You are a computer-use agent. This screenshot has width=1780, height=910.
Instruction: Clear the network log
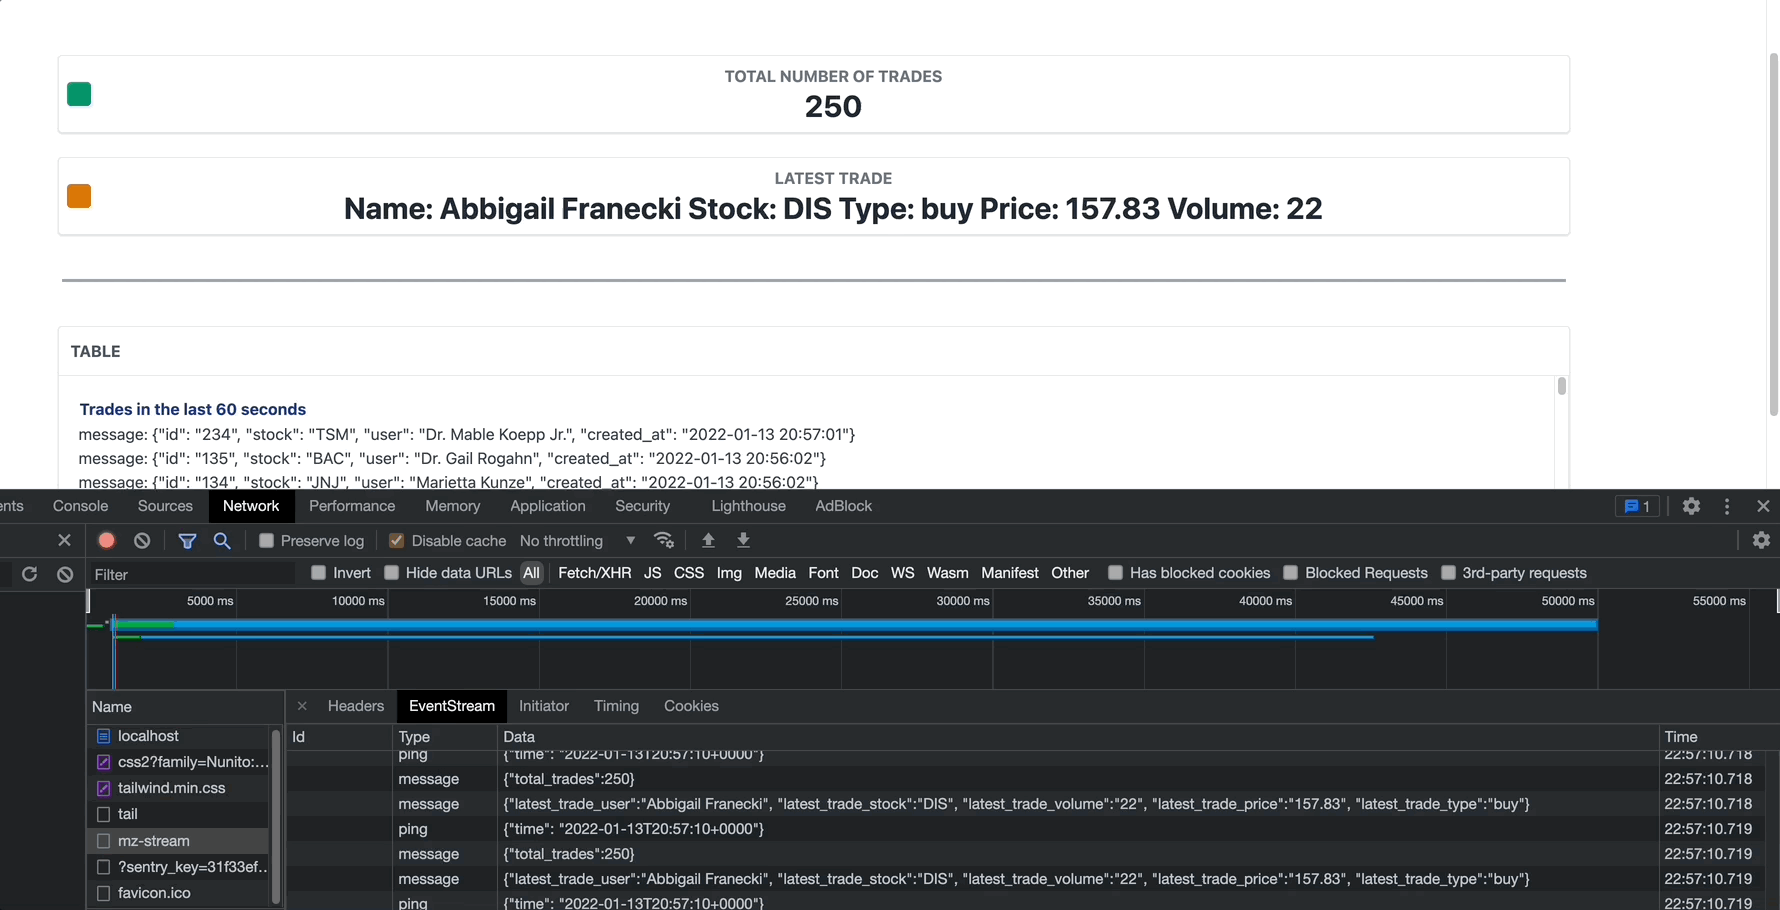pos(142,540)
